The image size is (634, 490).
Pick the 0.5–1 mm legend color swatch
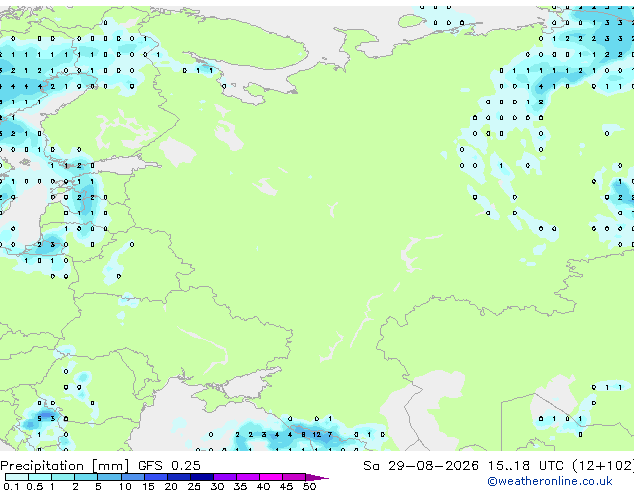40,477
